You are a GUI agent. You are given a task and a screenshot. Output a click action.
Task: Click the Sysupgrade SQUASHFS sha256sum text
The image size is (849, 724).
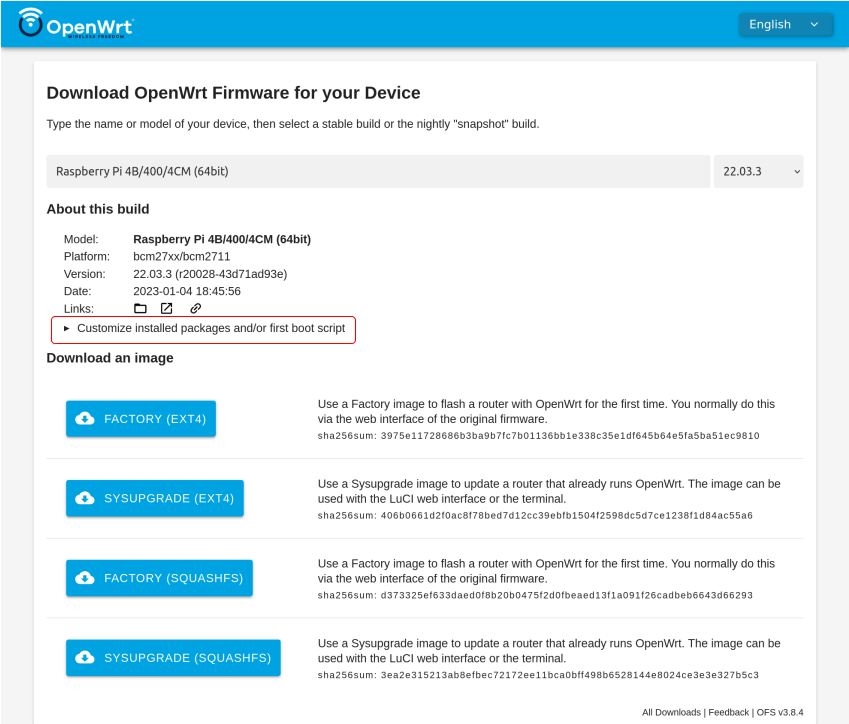538,675
